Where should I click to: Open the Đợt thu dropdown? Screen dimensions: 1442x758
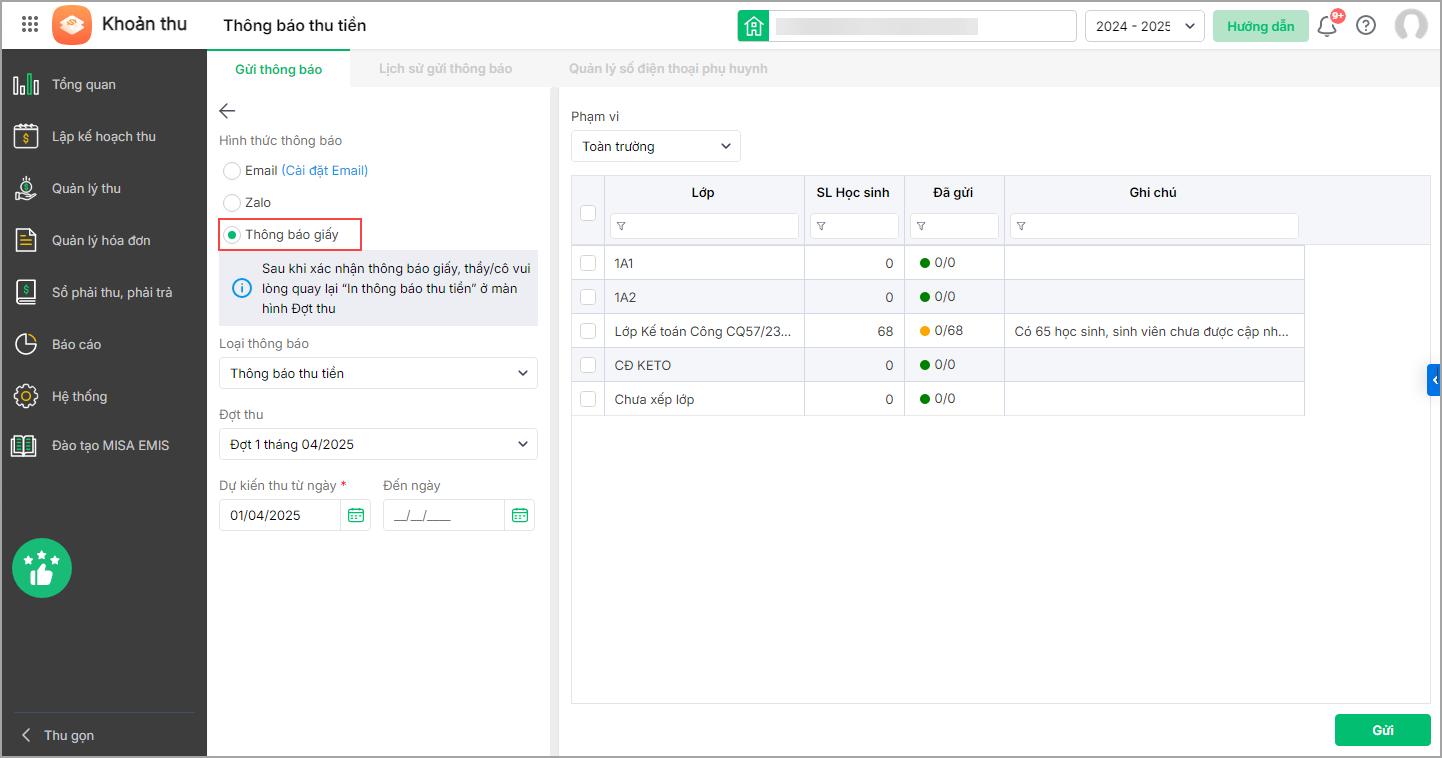(x=378, y=444)
